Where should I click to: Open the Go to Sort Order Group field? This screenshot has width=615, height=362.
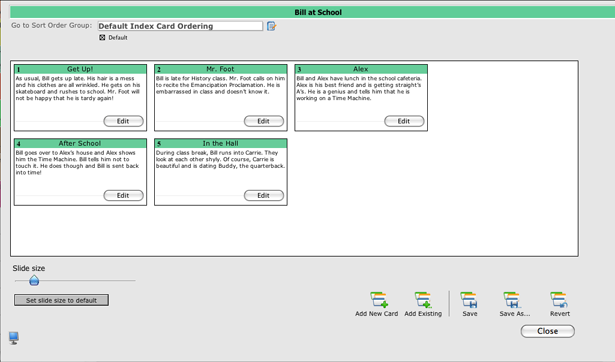(180, 26)
